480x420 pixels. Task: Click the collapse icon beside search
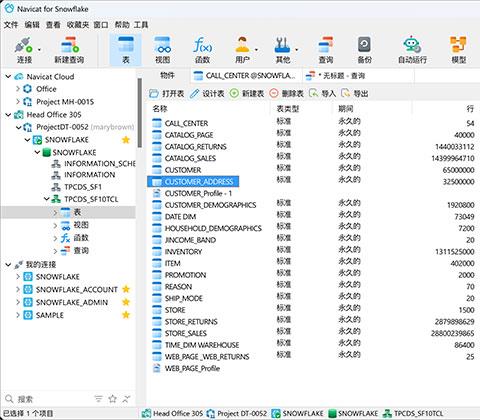pos(126,399)
